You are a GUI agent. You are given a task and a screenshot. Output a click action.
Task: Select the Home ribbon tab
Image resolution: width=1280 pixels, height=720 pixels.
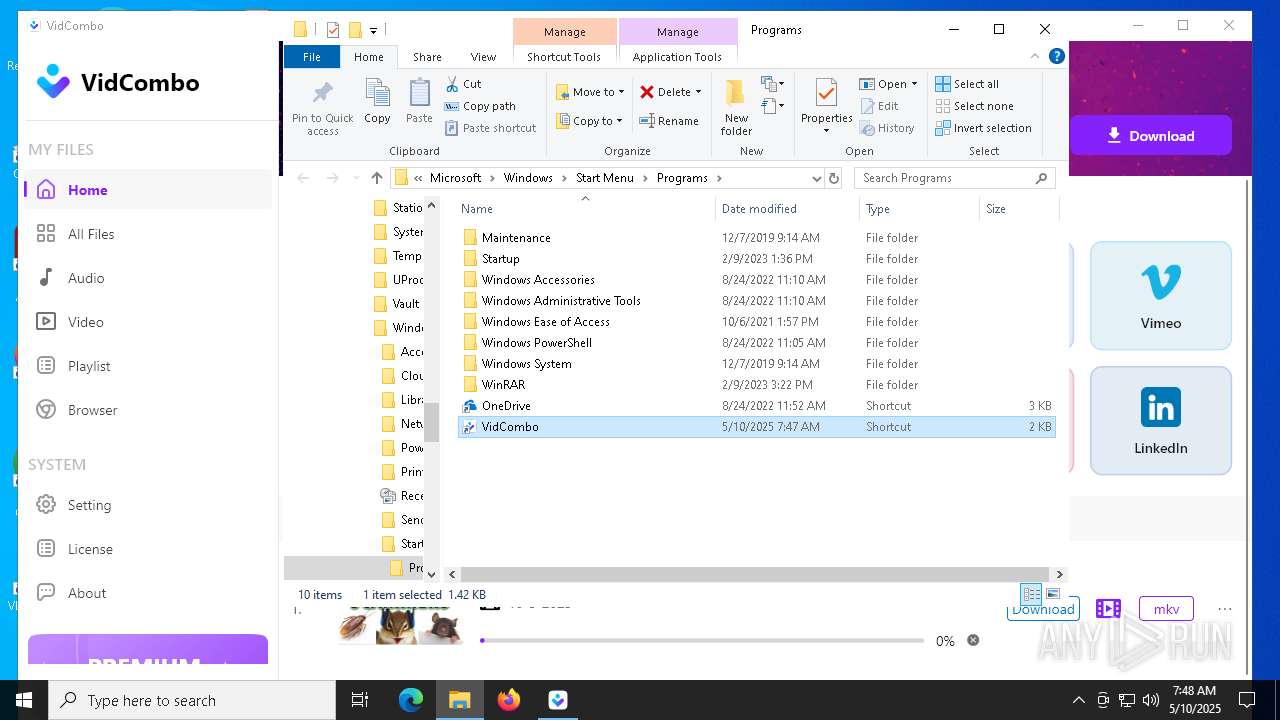click(x=369, y=57)
